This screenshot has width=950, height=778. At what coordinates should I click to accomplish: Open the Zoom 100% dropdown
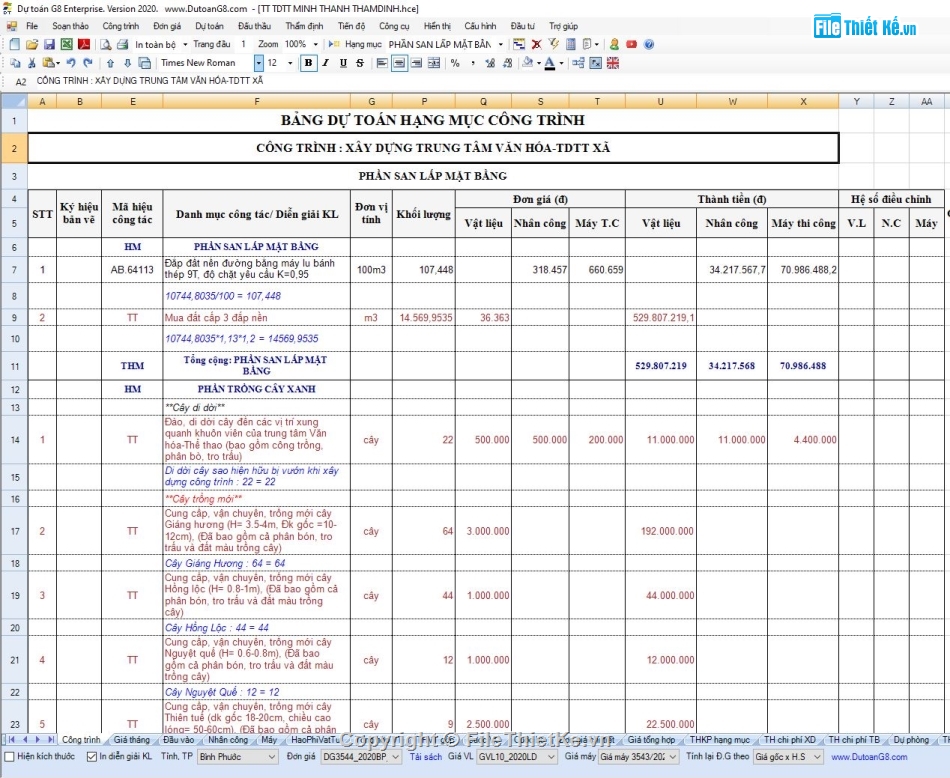(x=315, y=44)
